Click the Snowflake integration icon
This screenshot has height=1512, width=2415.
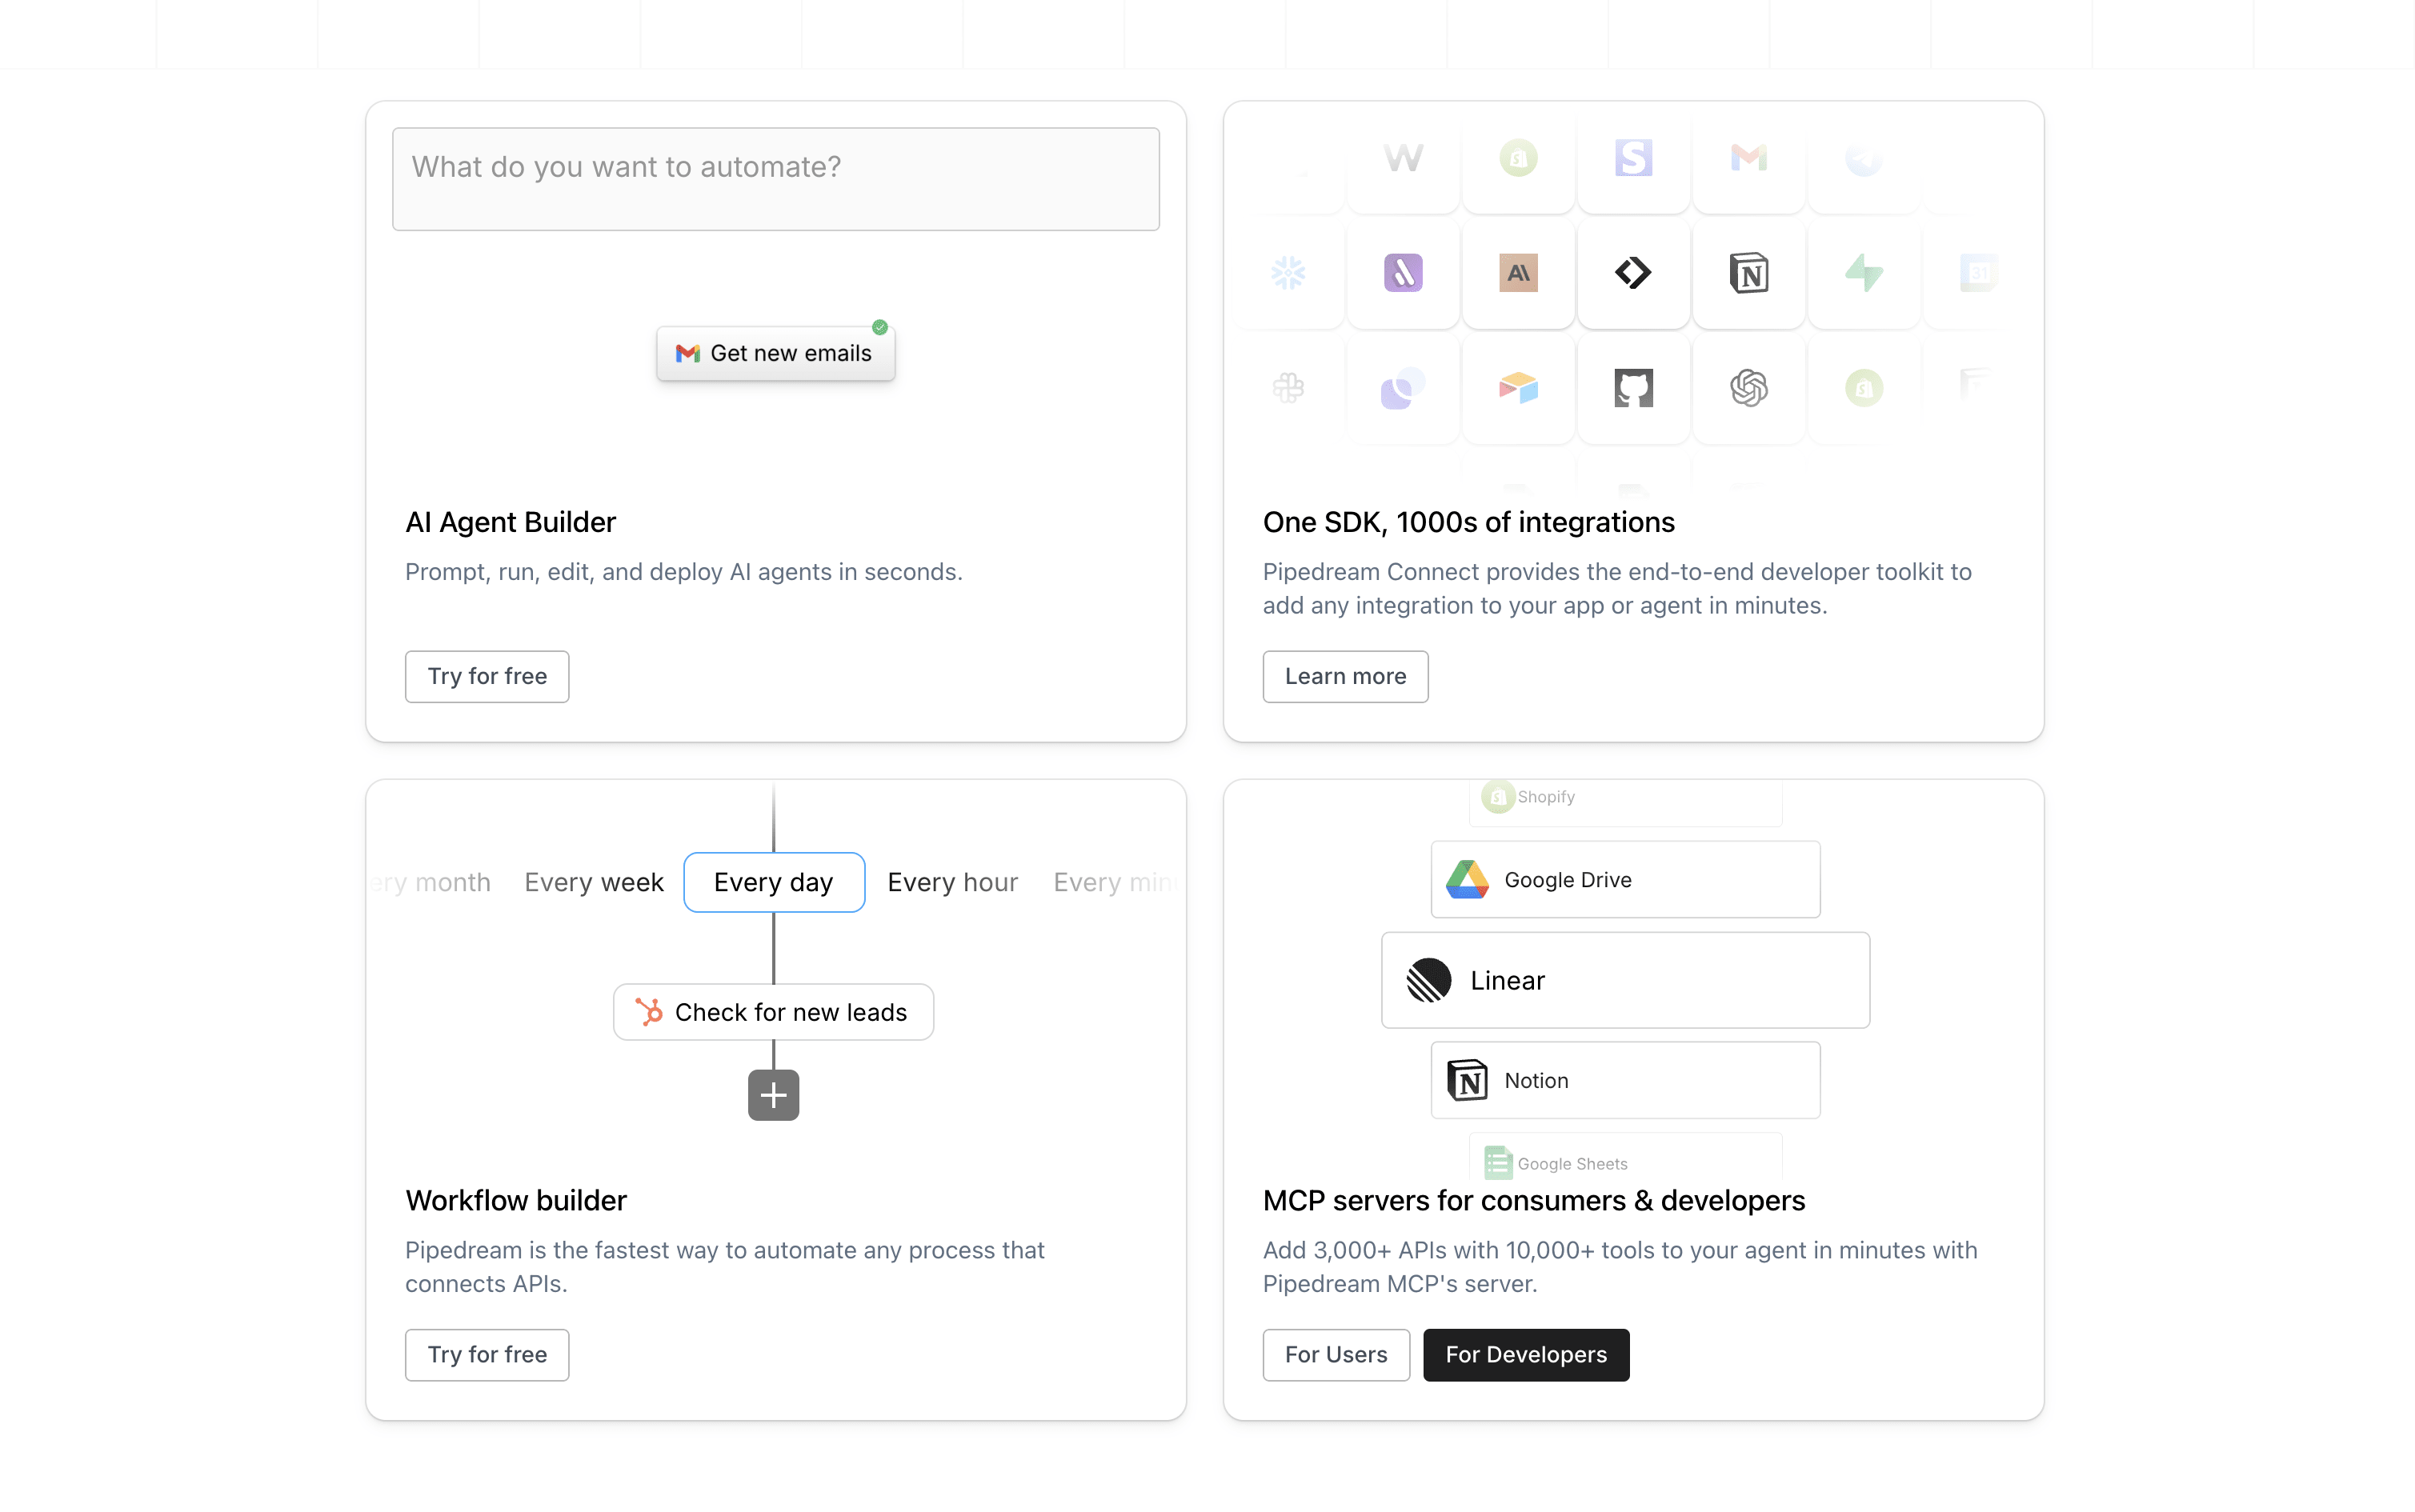tap(1288, 273)
